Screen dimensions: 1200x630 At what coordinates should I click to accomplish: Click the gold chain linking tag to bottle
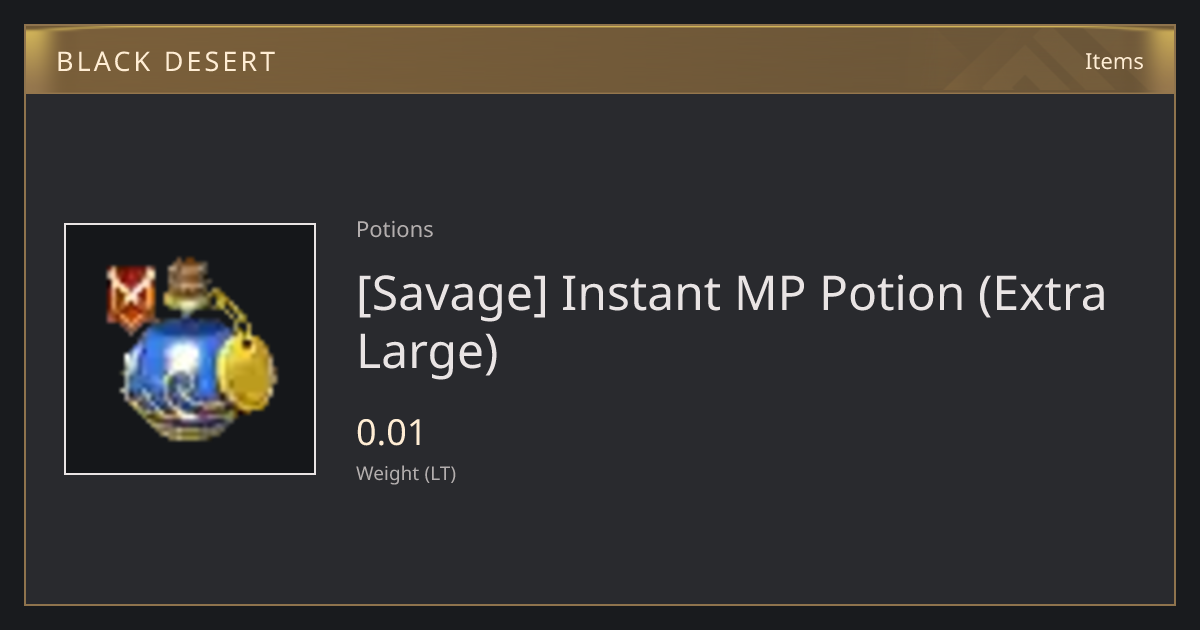tap(225, 307)
